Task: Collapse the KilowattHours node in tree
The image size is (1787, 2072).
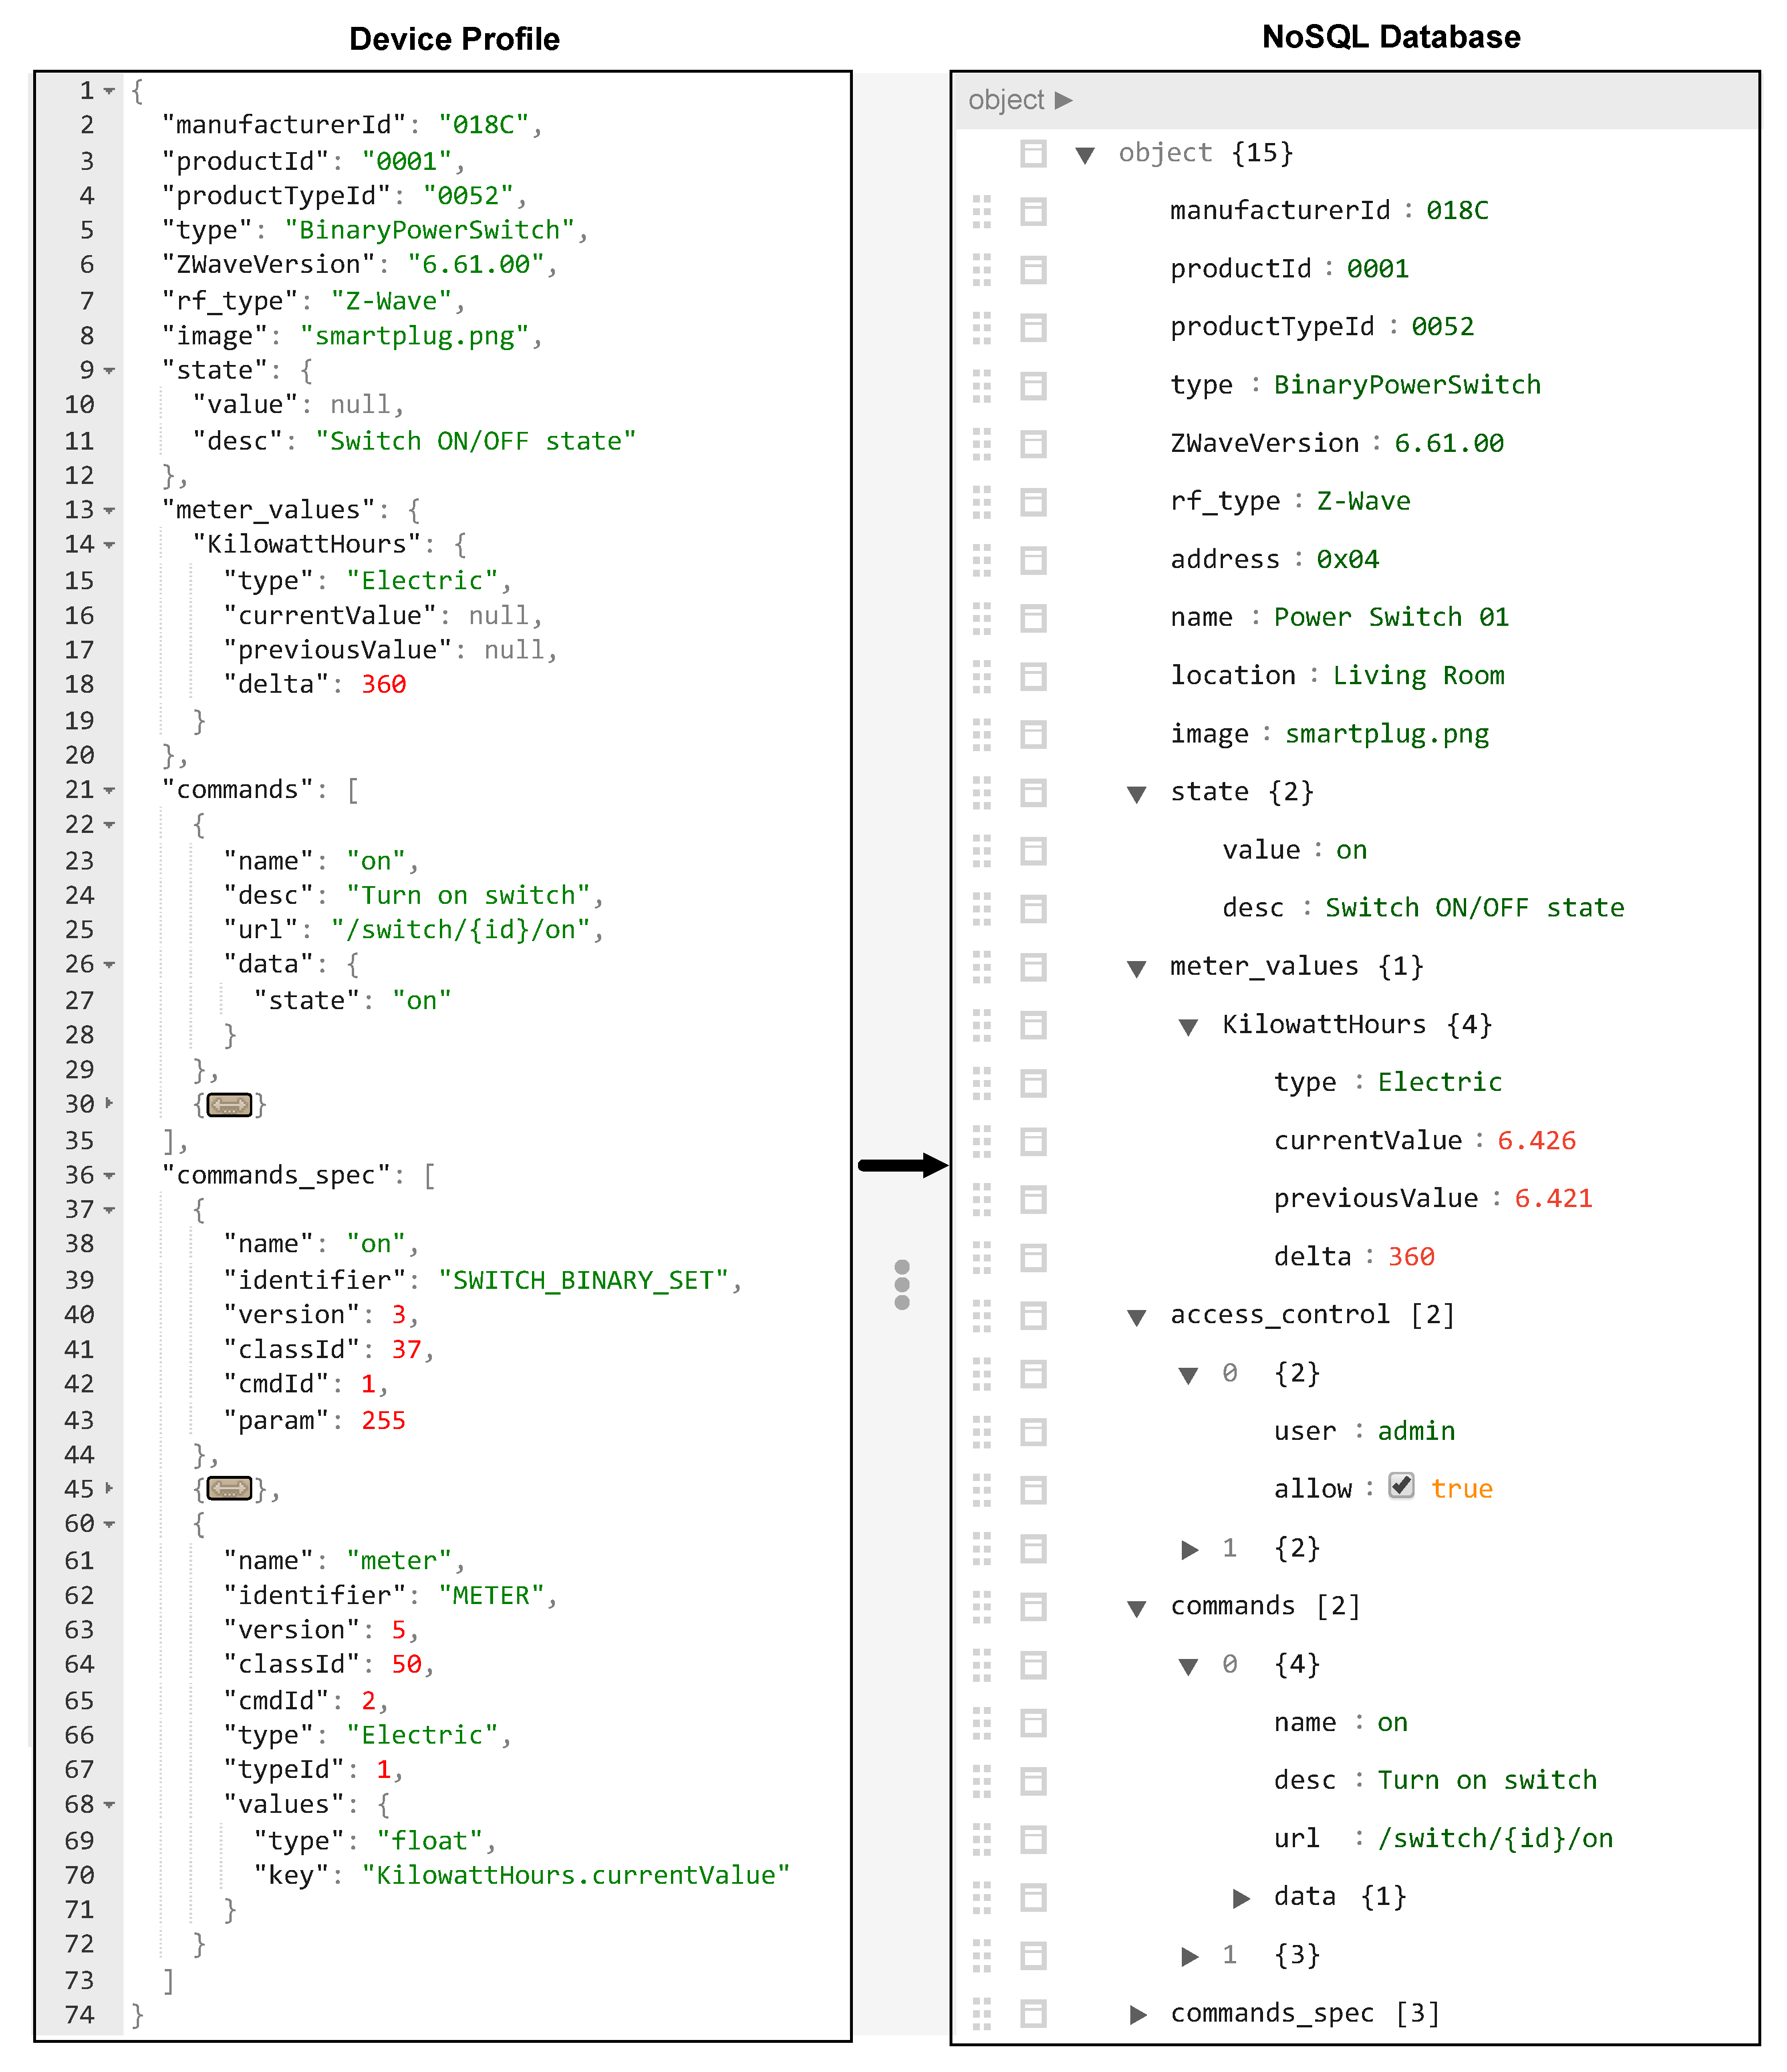Action: click(x=1188, y=1027)
